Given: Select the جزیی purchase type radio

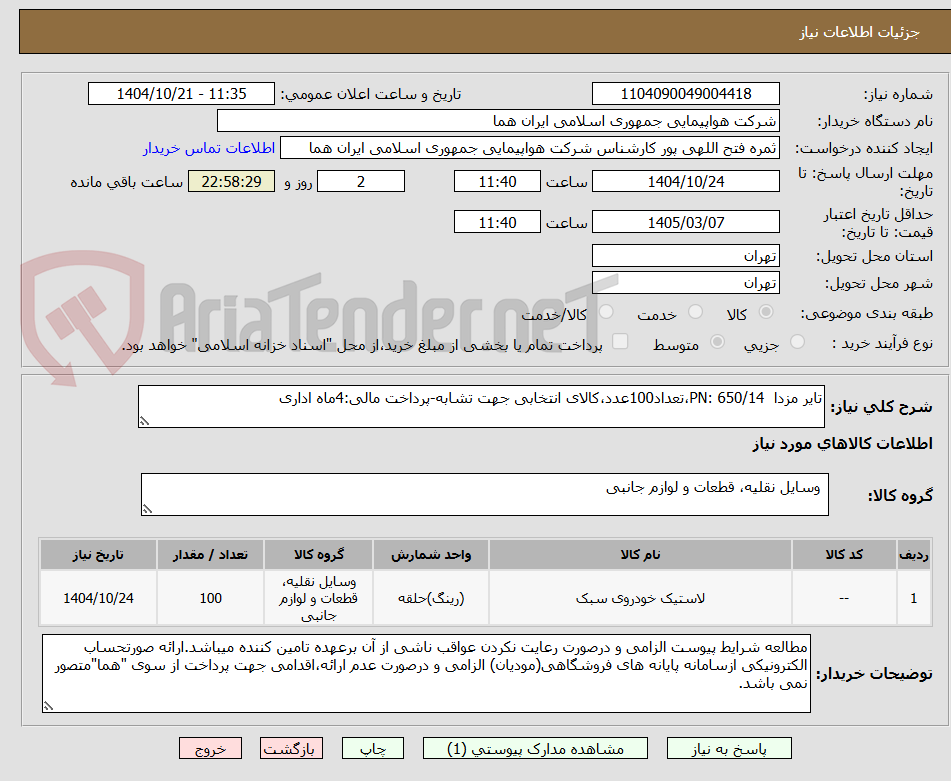Looking at the screenshot, I should pyautogui.click(x=798, y=342).
